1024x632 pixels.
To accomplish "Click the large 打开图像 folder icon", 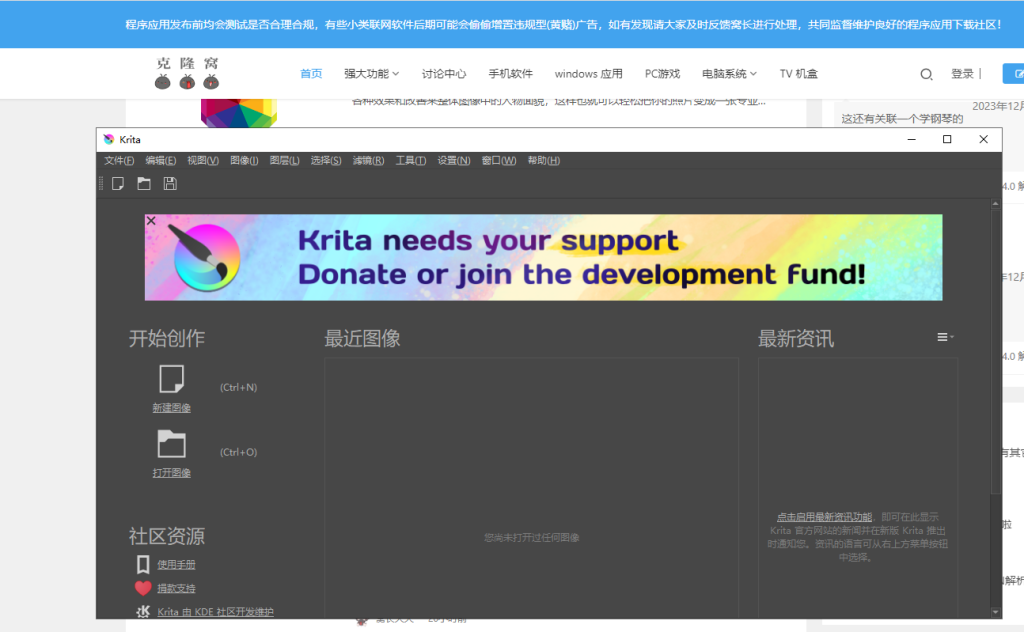I will (x=171, y=444).
